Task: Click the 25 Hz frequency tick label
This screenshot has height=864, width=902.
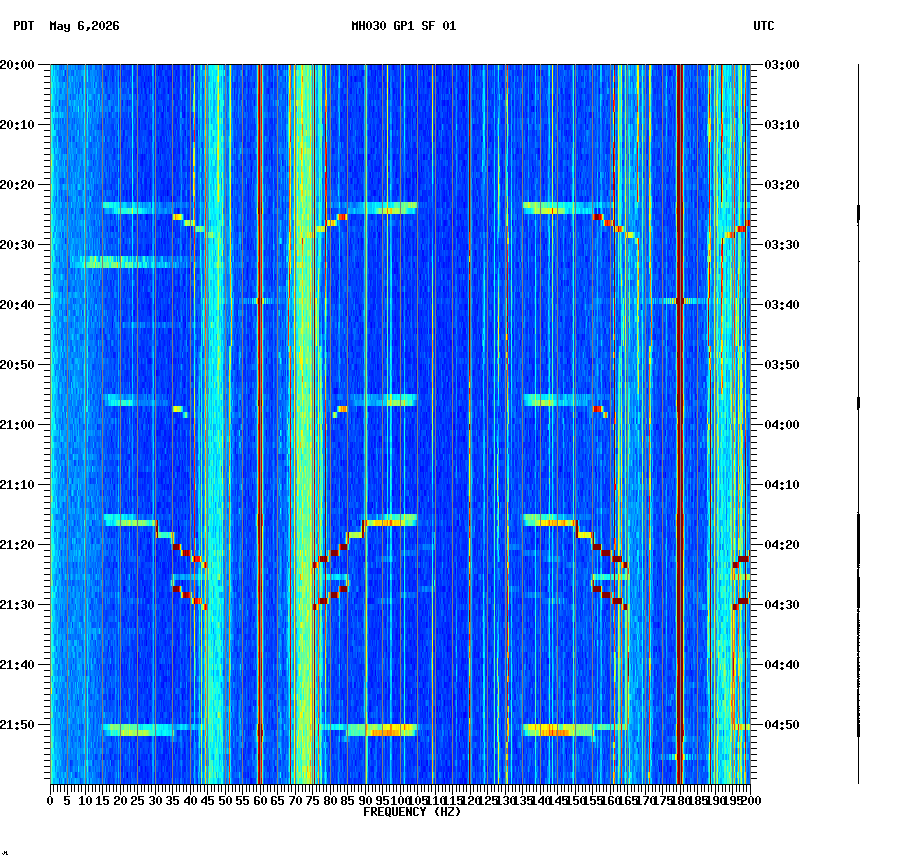Action: click(137, 801)
